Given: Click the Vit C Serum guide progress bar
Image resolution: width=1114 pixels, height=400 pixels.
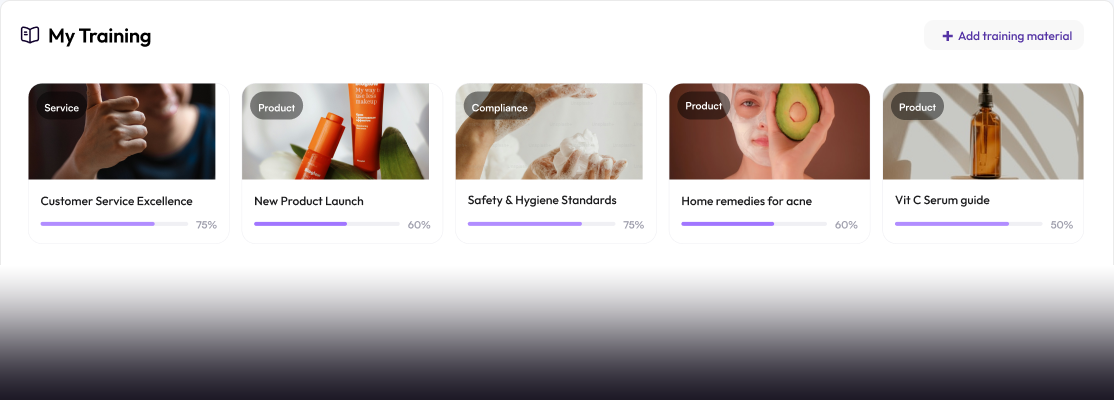Looking at the screenshot, I should pyautogui.click(x=969, y=224).
